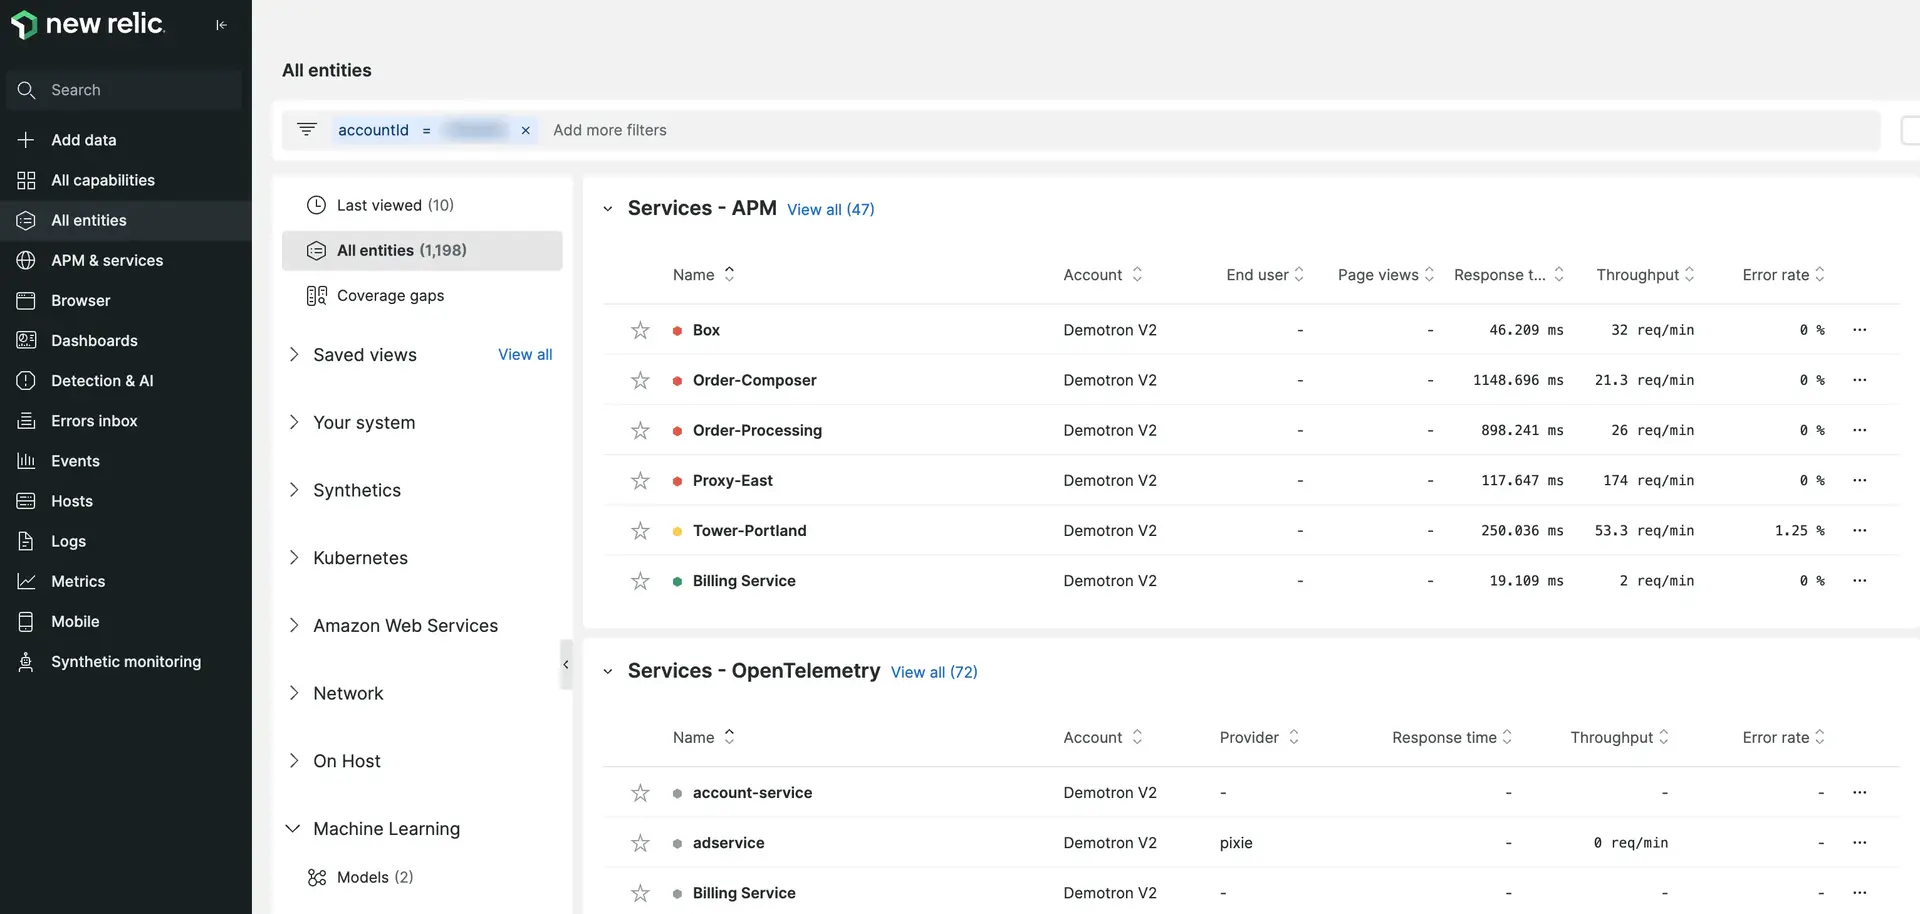
Task: Remove the accountId filter
Action: click(x=525, y=131)
